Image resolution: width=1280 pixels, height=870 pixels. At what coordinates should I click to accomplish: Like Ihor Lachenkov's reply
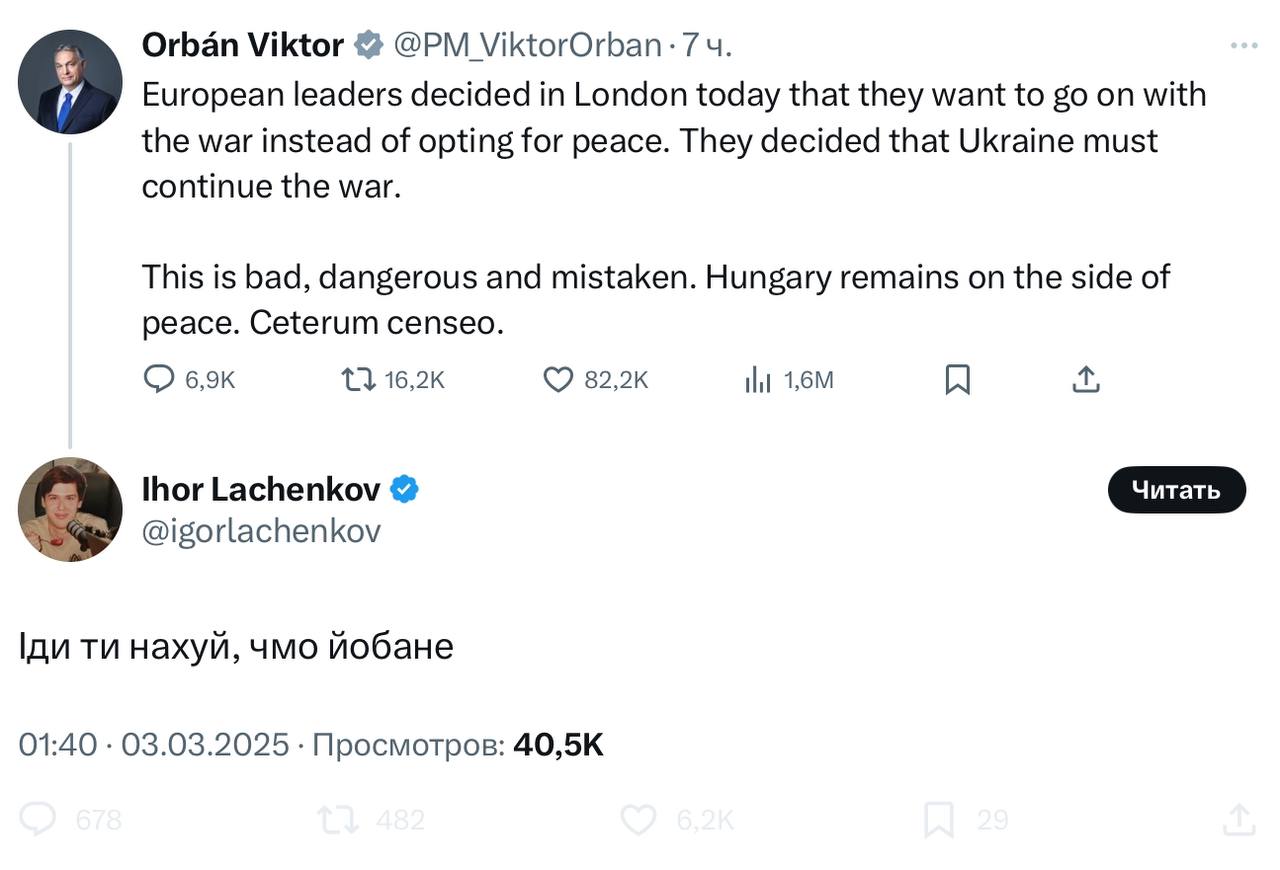(638, 820)
